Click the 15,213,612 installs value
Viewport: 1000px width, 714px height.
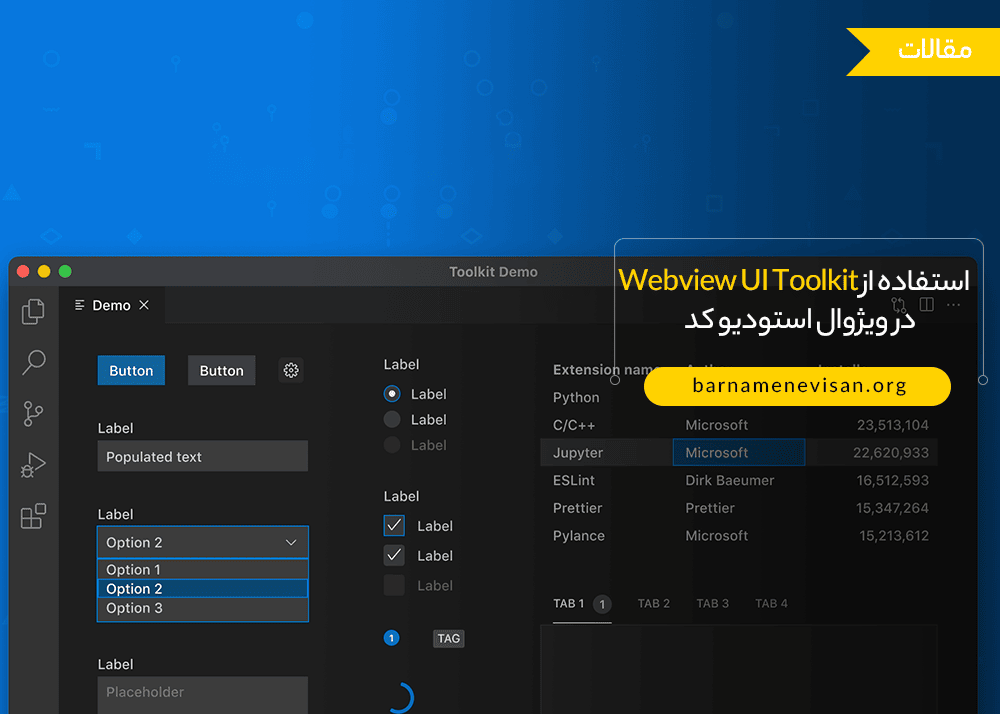click(x=893, y=536)
